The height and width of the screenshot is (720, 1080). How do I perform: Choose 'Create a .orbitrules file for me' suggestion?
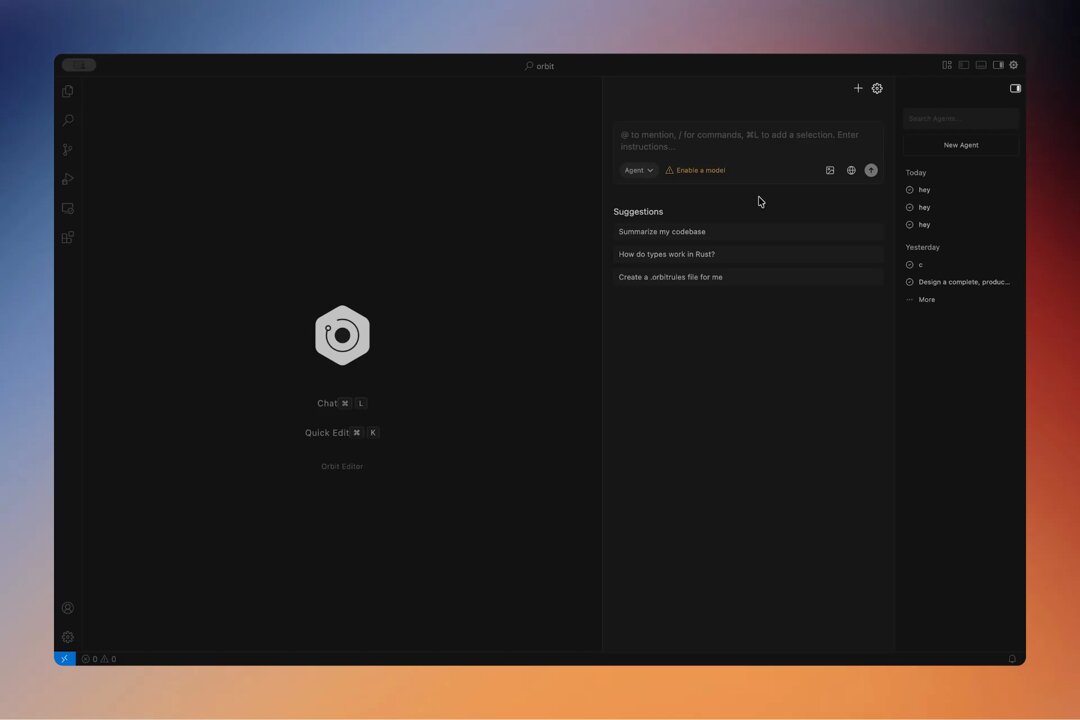click(748, 277)
